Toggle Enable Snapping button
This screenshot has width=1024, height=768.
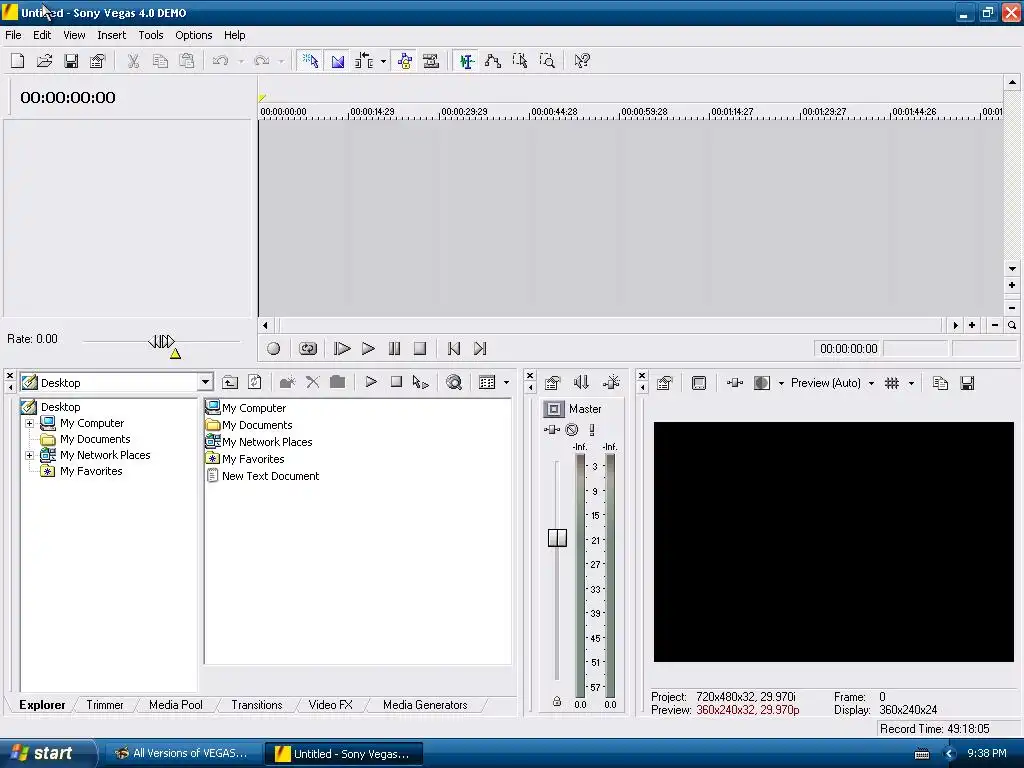[310, 61]
